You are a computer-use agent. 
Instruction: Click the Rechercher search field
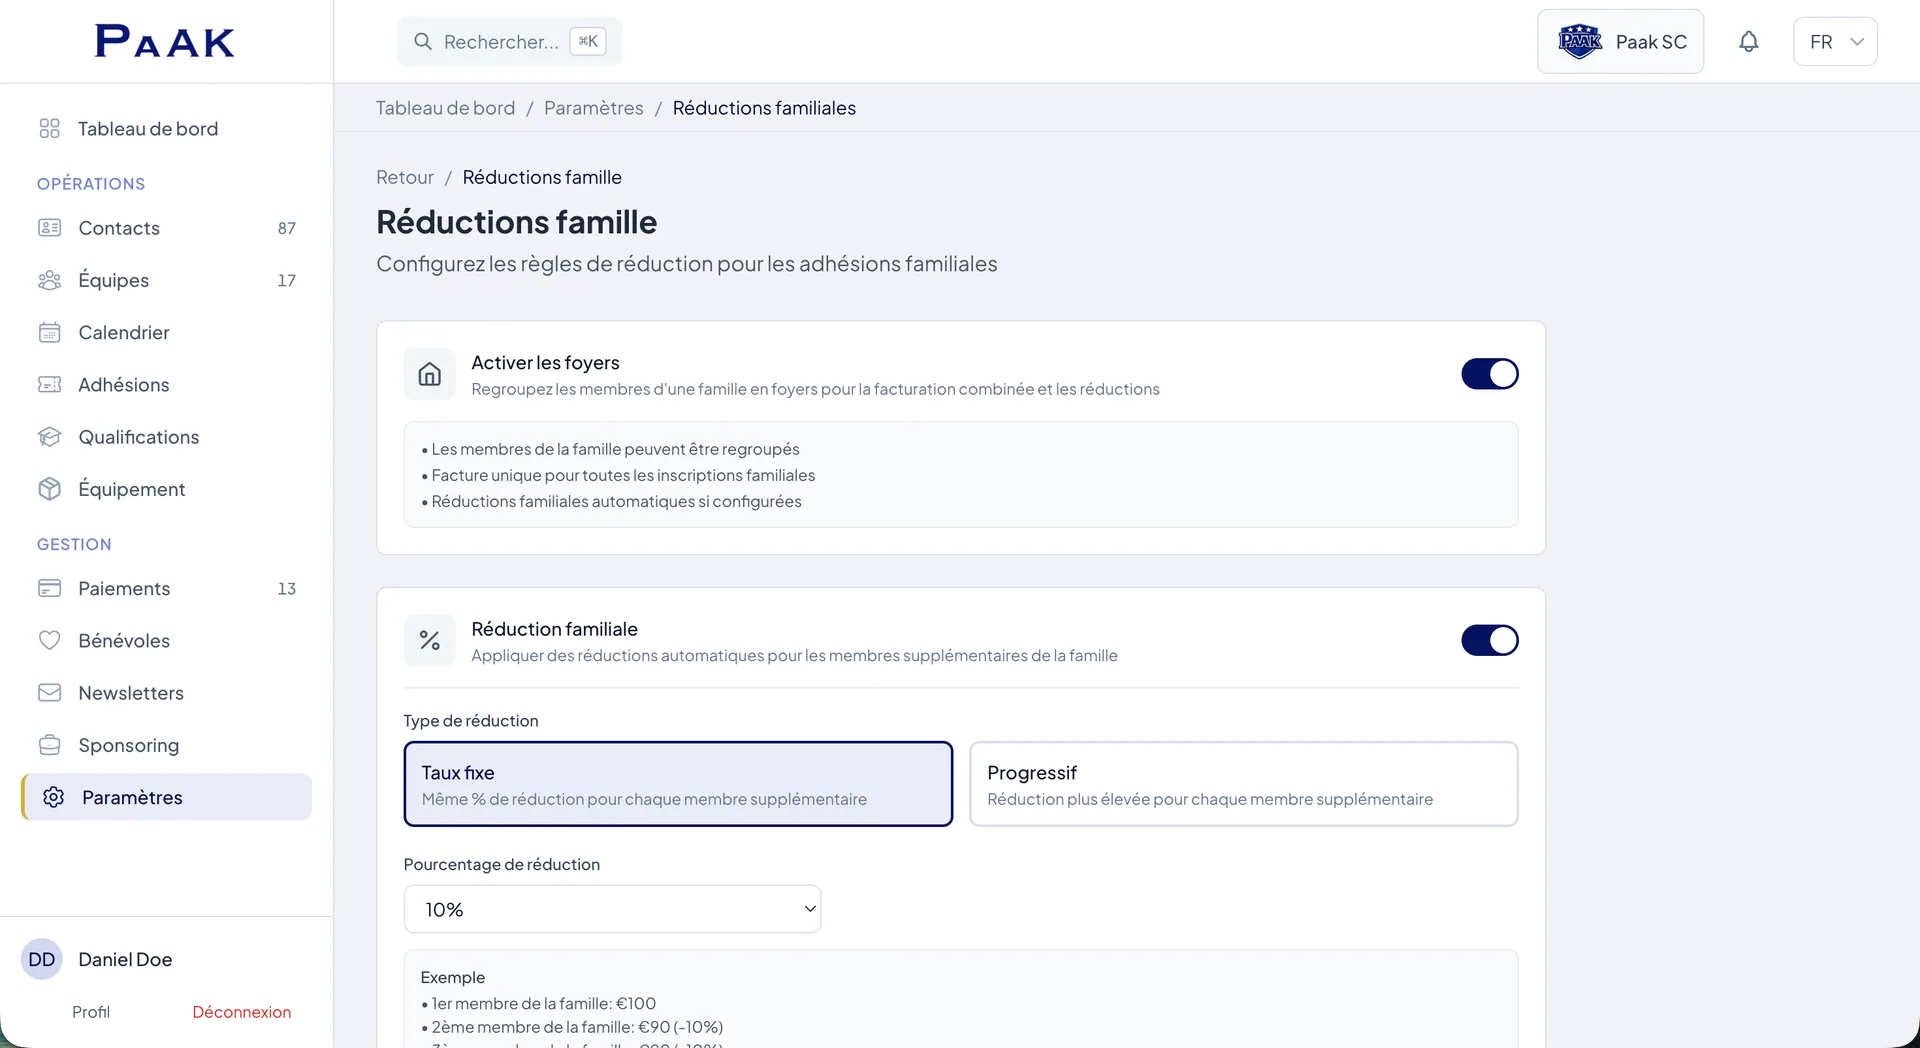point(509,42)
